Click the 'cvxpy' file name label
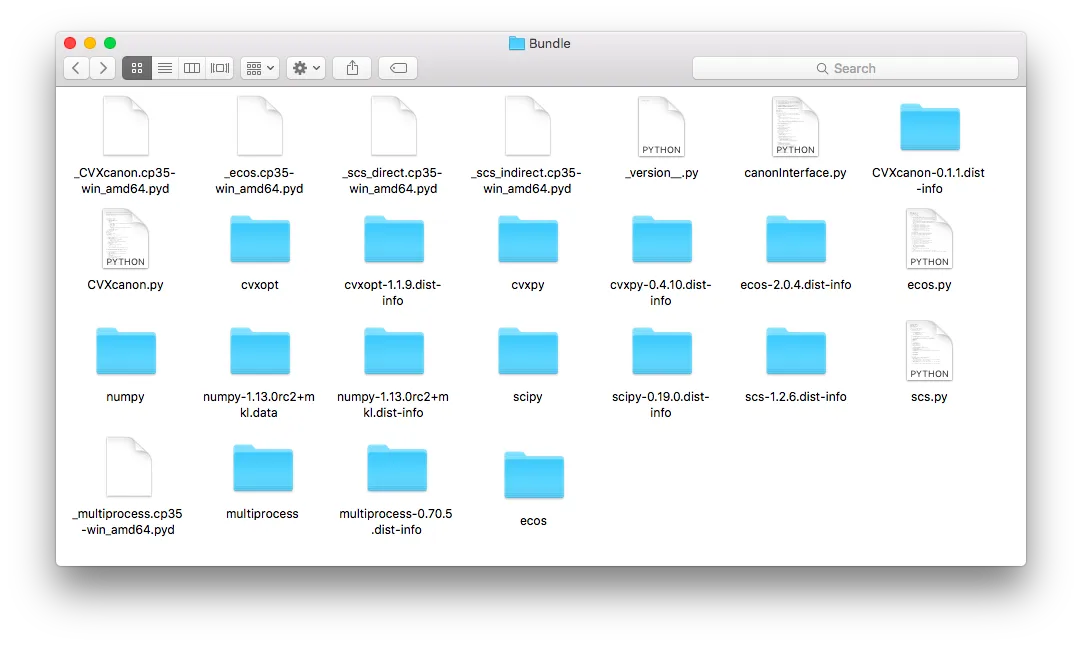Screen dimensions: 1082x646 point(527,284)
